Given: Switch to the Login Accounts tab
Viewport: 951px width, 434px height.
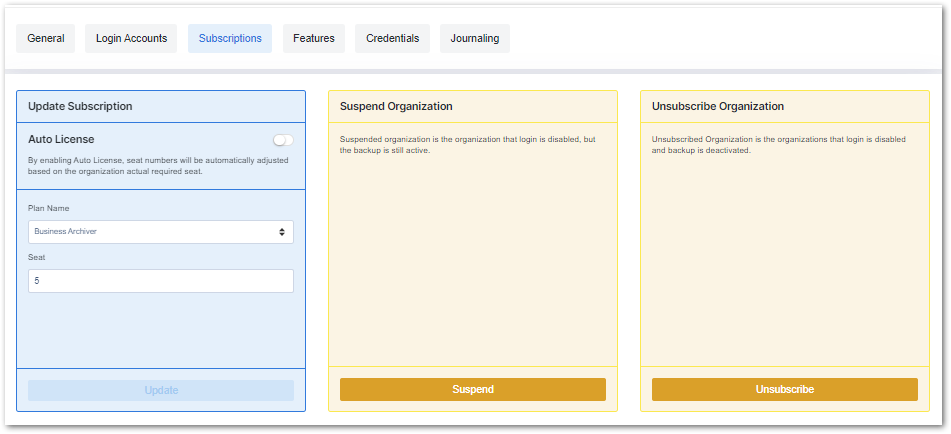Looking at the screenshot, I should [131, 39].
